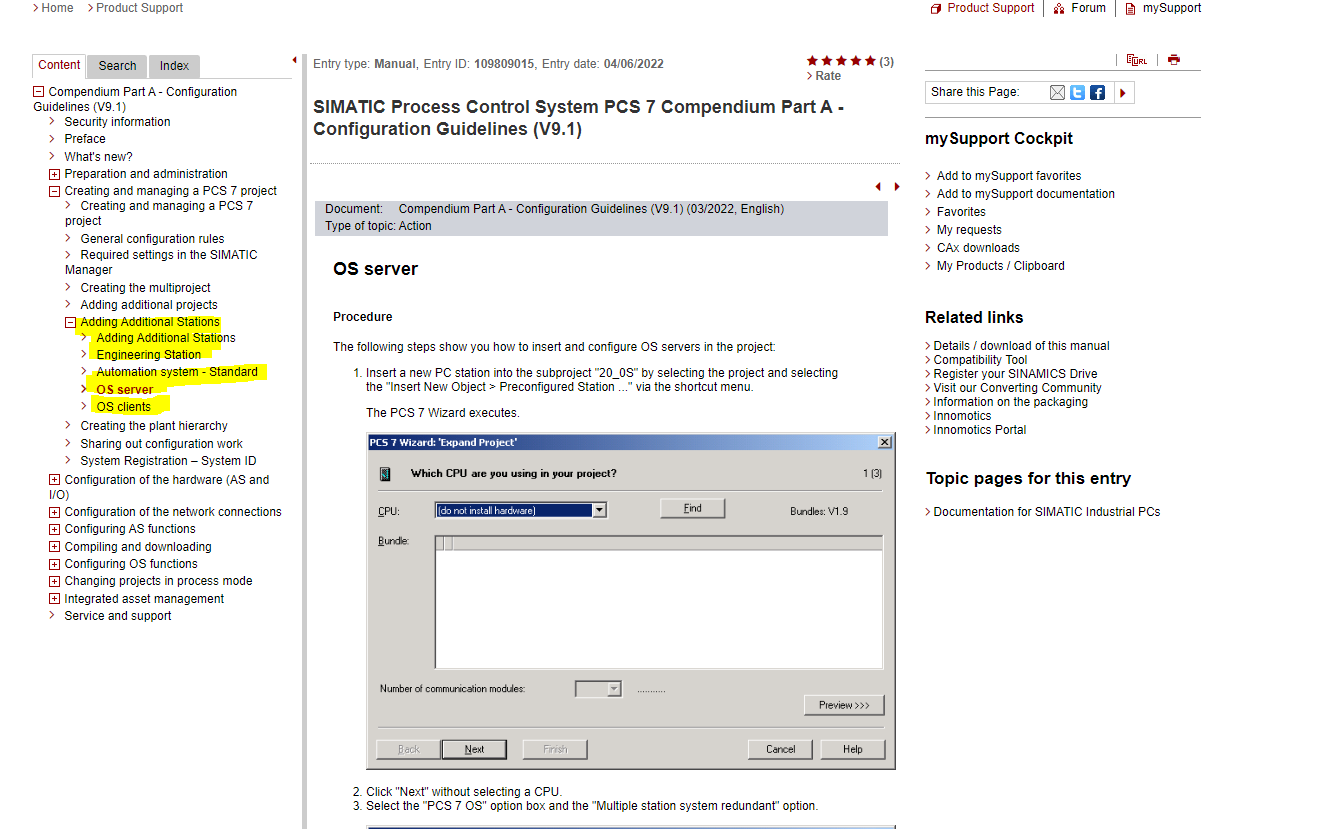Open the Favorites link in mySupport Cockpit
The height and width of the screenshot is (829, 1340).
pyautogui.click(x=961, y=212)
